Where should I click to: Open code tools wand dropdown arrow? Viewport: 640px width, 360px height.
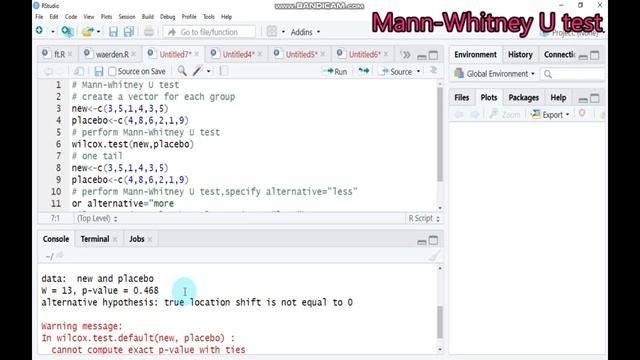[x=209, y=71]
